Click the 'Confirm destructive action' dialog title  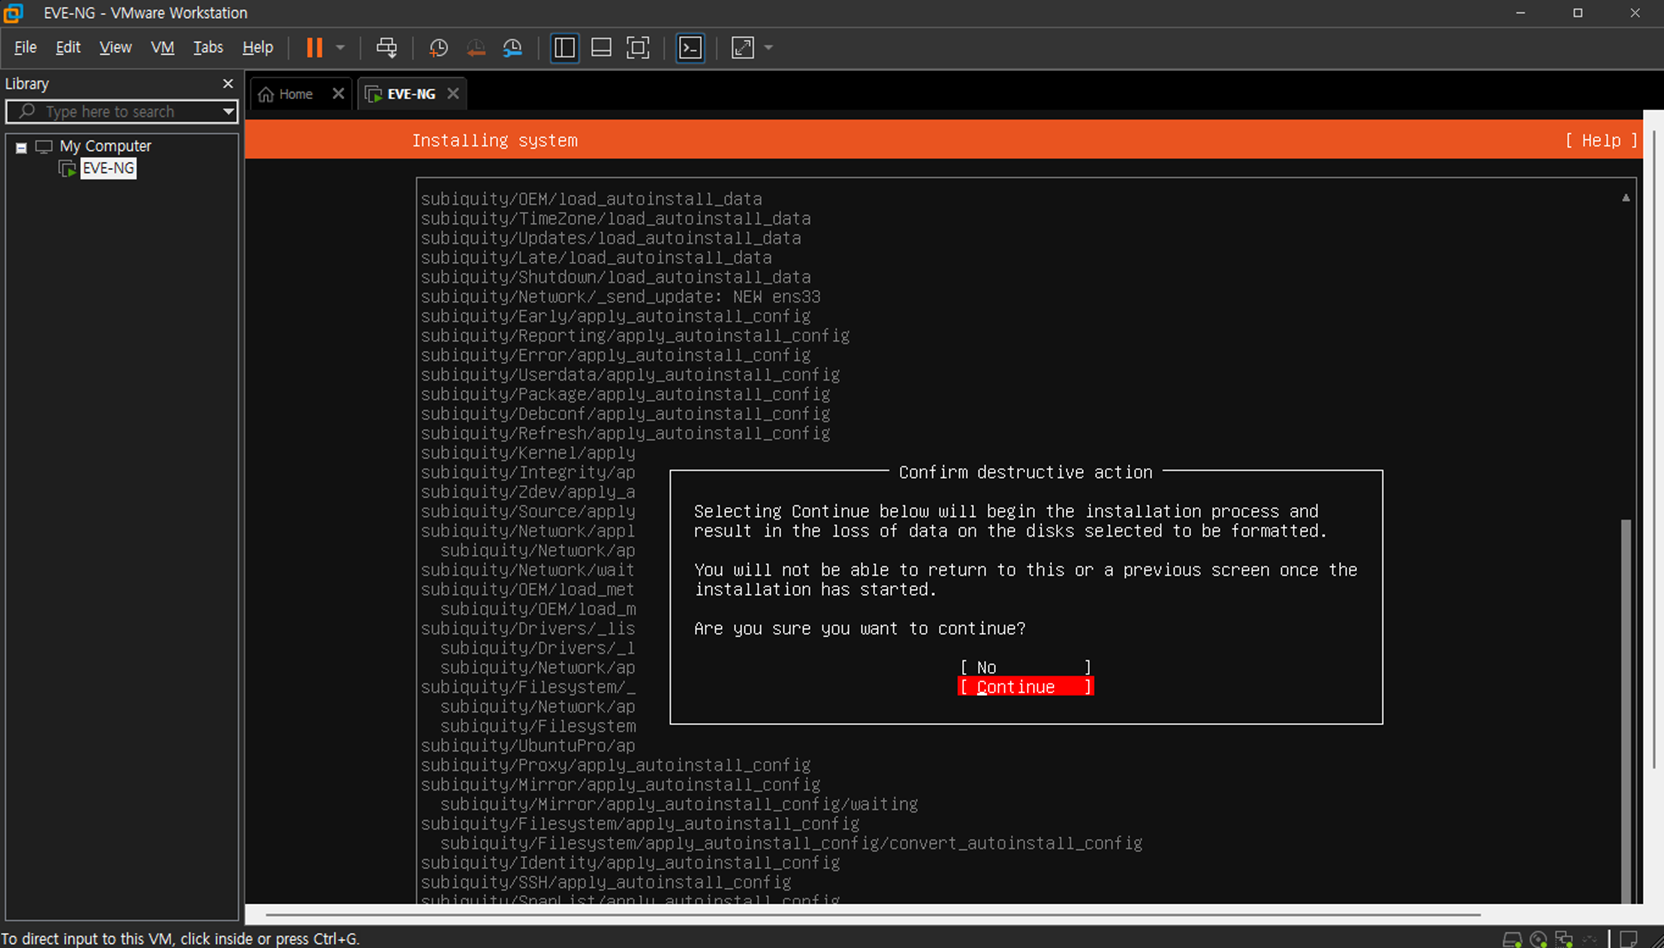click(1025, 472)
